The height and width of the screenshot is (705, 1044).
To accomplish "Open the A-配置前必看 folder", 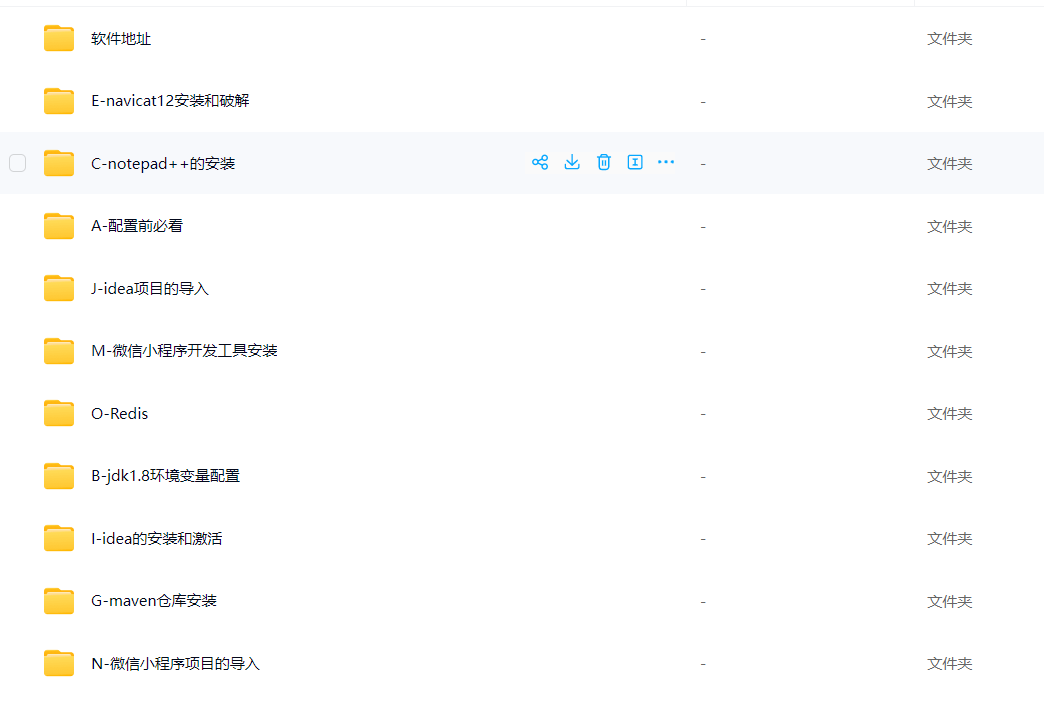I will (x=136, y=225).
